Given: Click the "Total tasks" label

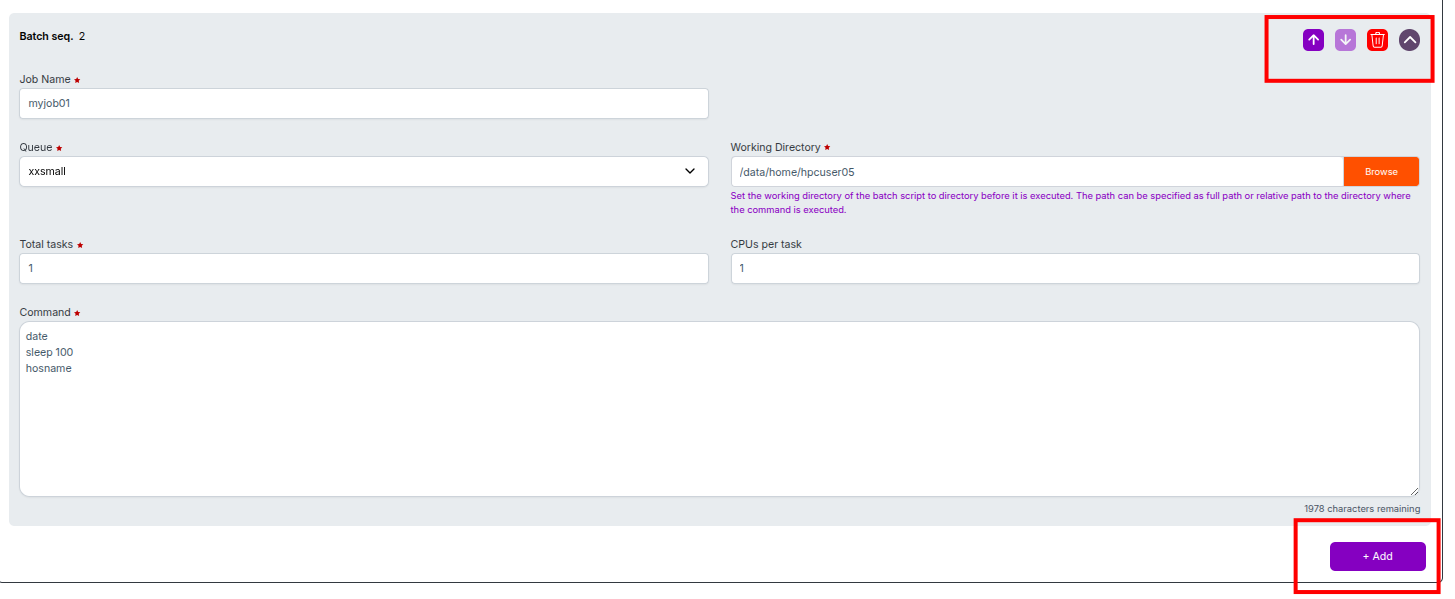Looking at the screenshot, I should [x=46, y=244].
